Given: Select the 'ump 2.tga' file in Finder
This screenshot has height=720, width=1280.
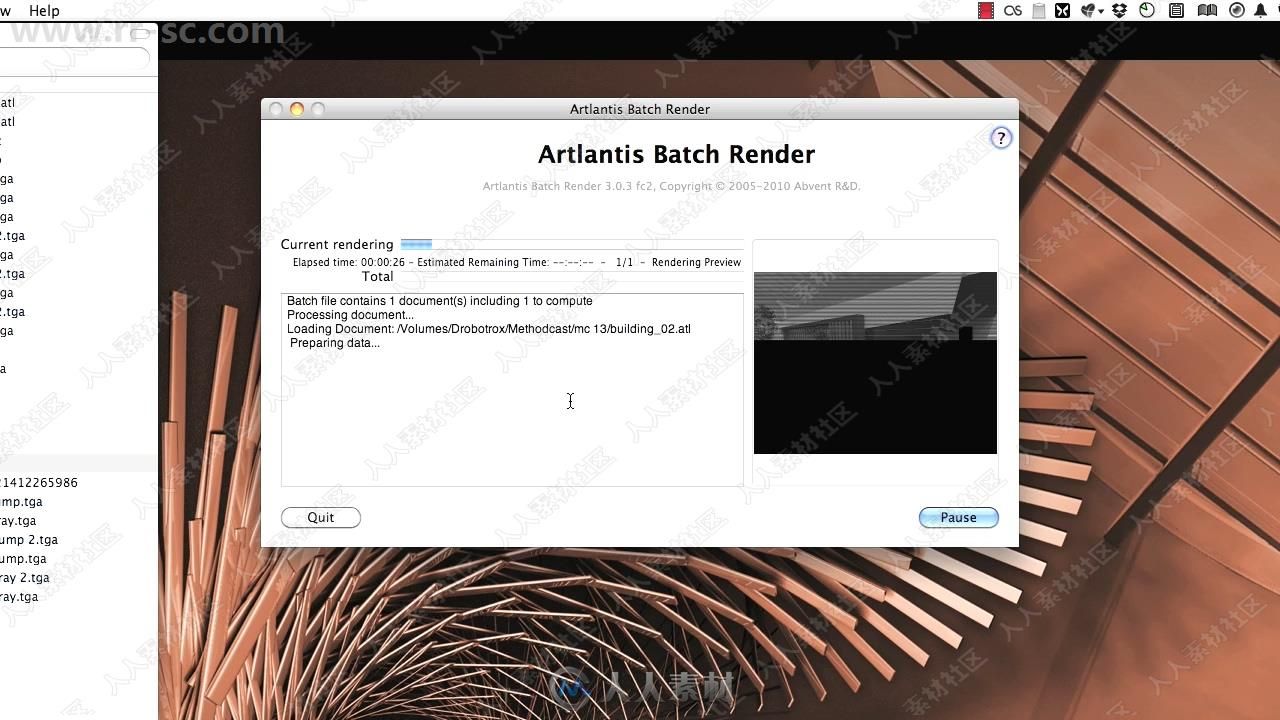Looking at the screenshot, I should [x=29, y=539].
